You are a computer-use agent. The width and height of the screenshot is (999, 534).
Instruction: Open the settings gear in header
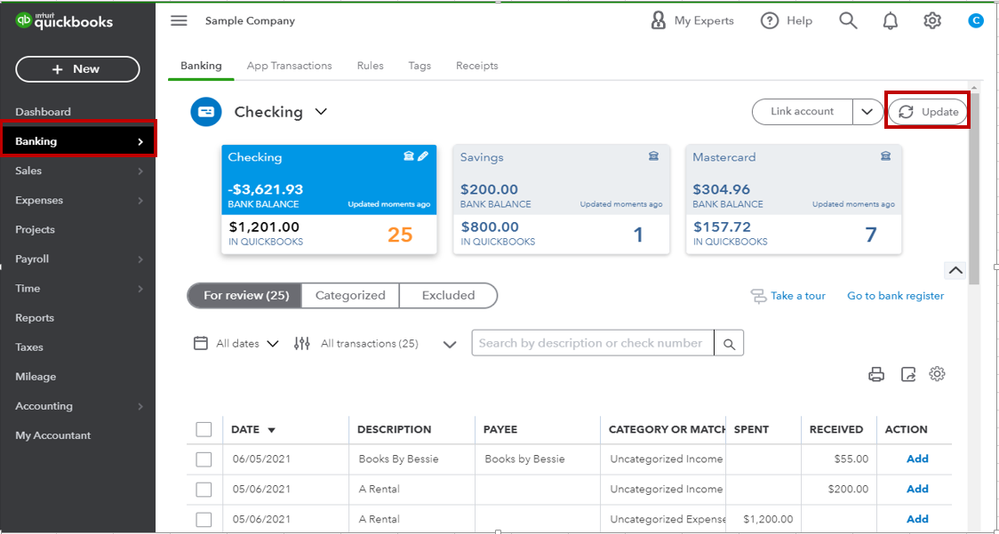tap(932, 21)
